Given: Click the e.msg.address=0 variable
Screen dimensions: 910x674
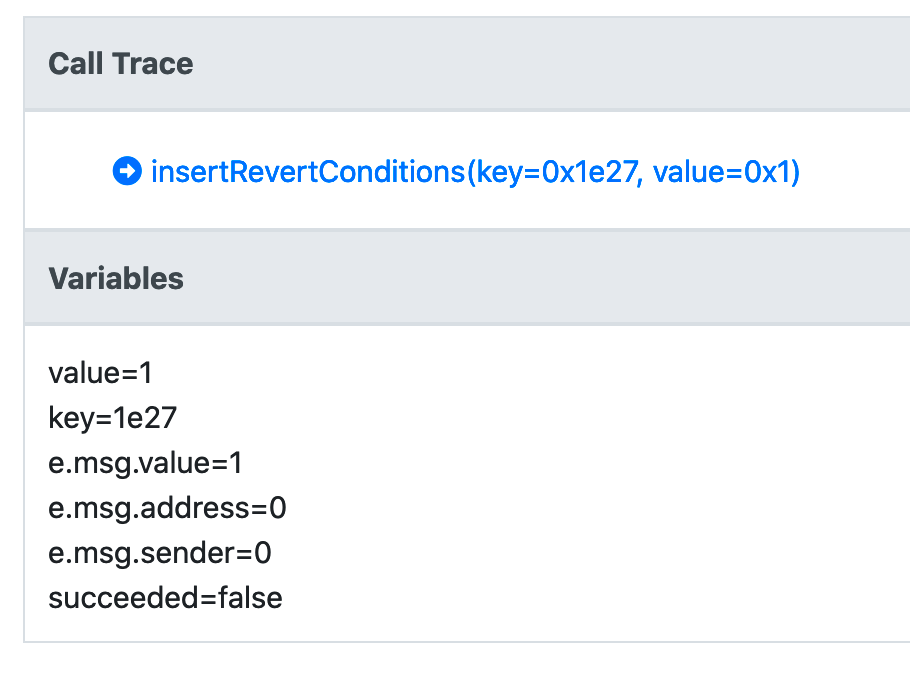Looking at the screenshot, I should pyautogui.click(x=167, y=508).
